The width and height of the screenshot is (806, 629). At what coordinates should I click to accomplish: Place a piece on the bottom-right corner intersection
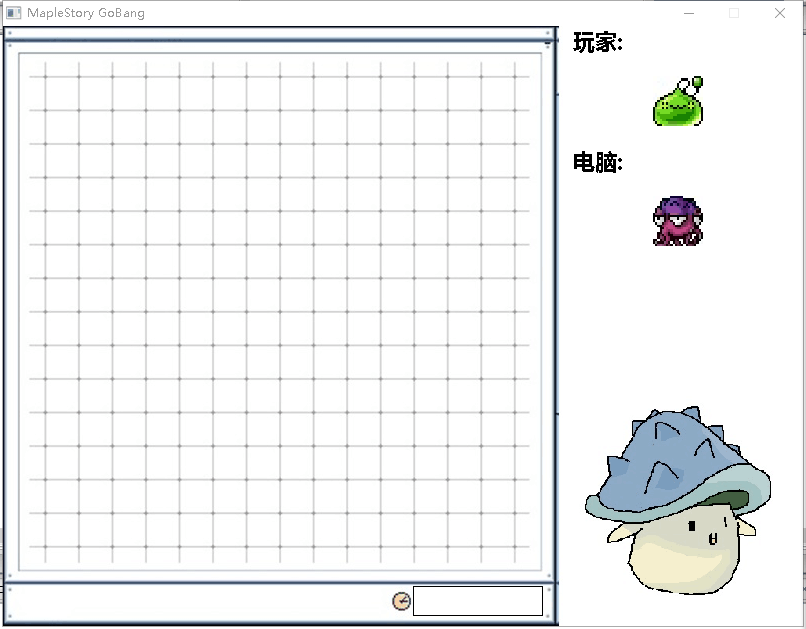click(x=515, y=546)
